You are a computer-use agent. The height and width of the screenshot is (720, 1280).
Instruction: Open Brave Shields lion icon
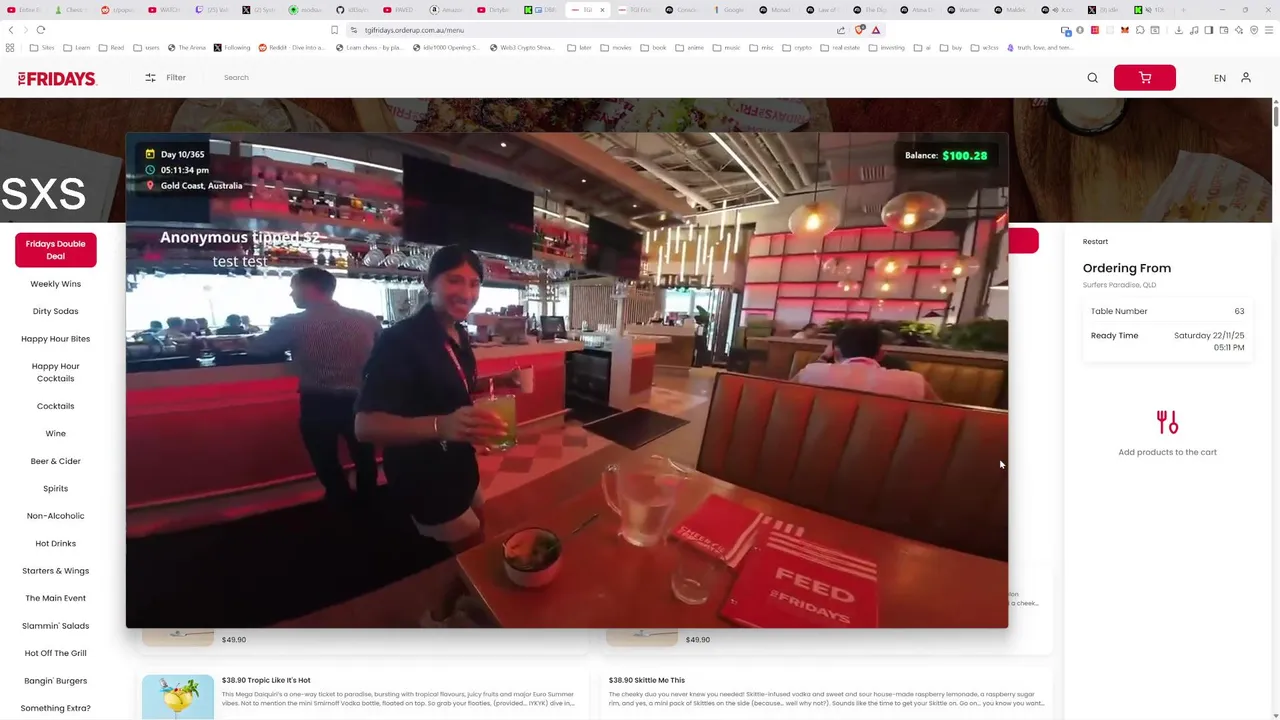[859, 30]
